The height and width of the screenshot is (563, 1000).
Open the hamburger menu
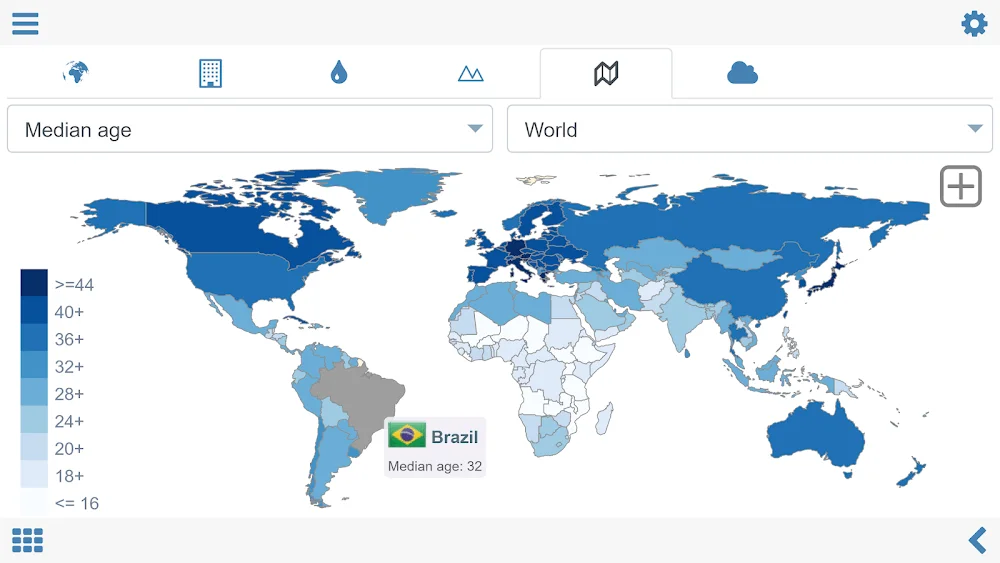click(x=25, y=24)
